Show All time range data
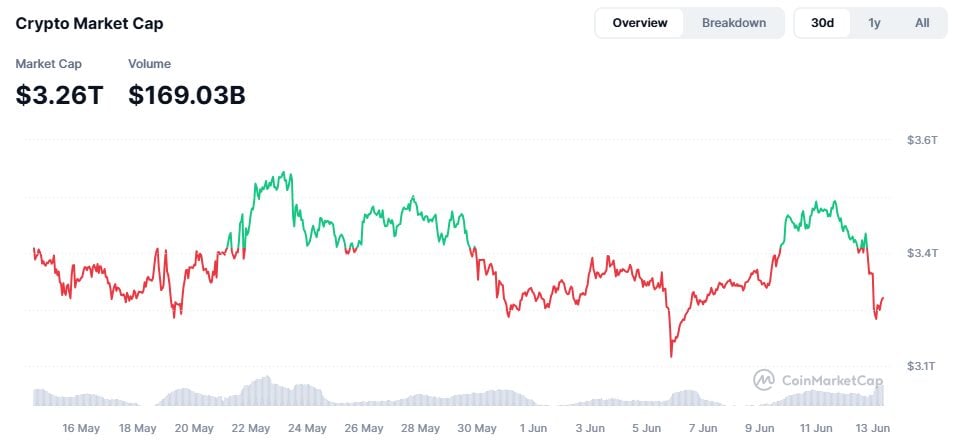The height and width of the screenshot is (443, 963). click(x=922, y=23)
